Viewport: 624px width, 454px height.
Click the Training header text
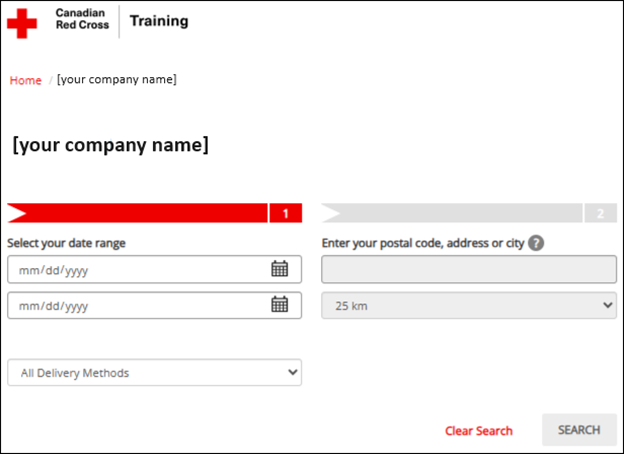[159, 21]
